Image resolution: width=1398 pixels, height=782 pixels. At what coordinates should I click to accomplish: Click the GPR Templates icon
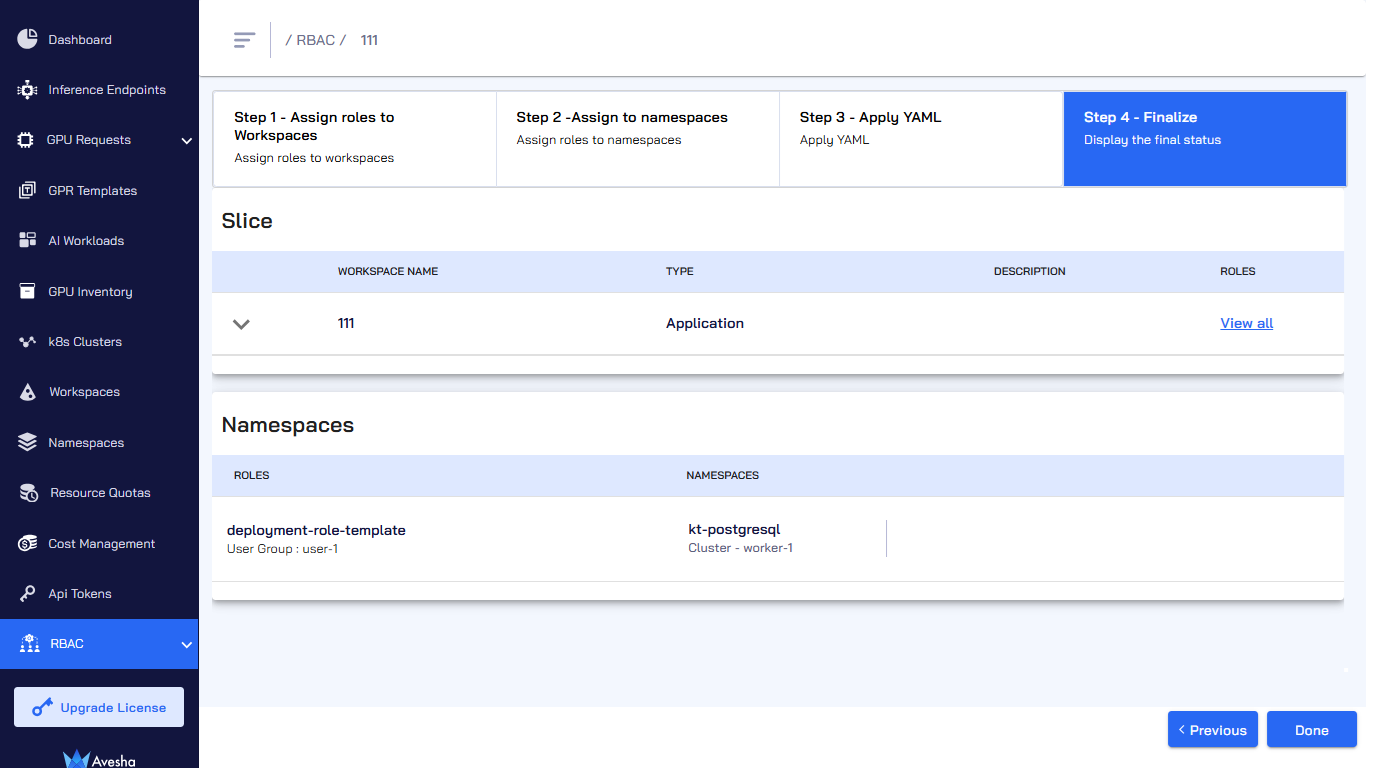pos(28,191)
